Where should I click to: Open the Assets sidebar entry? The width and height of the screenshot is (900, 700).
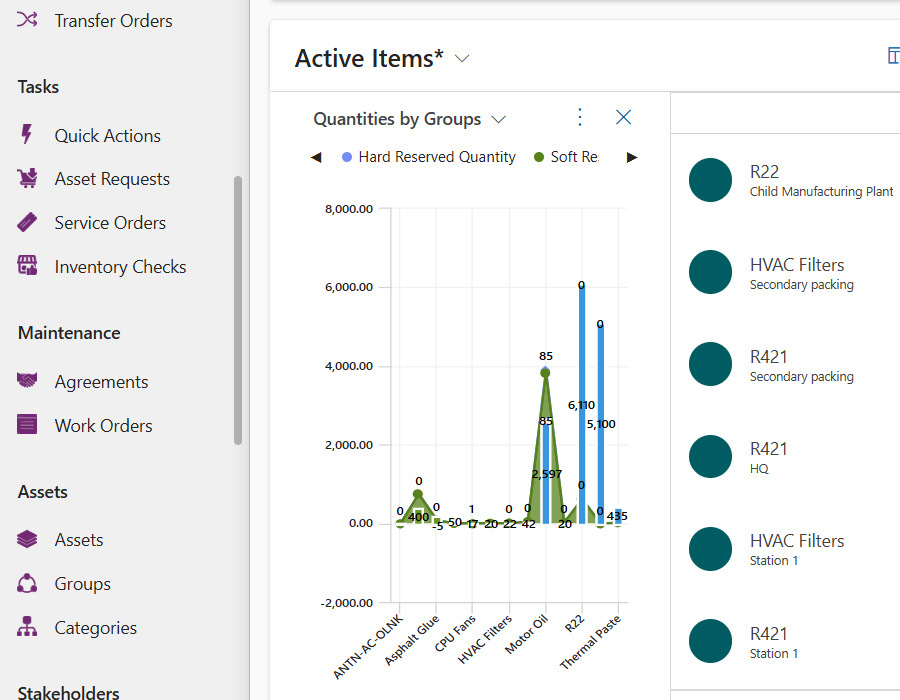tap(79, 540)
